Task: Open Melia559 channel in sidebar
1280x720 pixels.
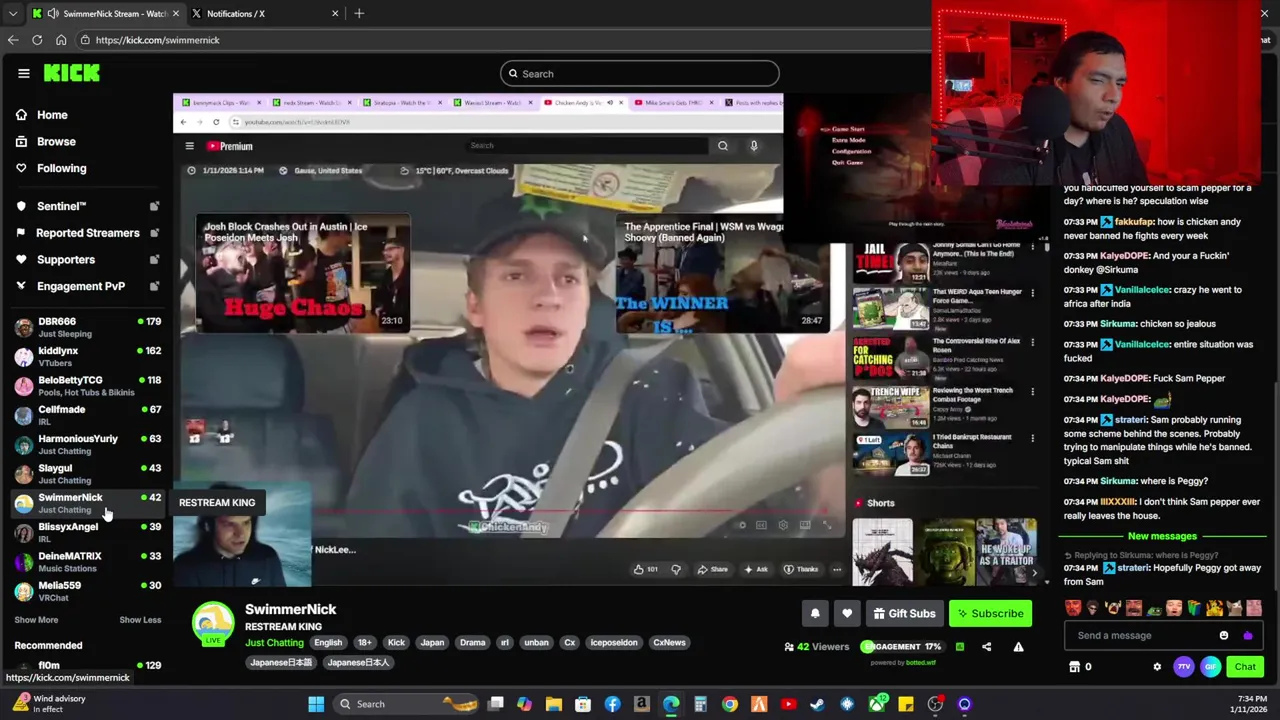Action: click(87, 591)
